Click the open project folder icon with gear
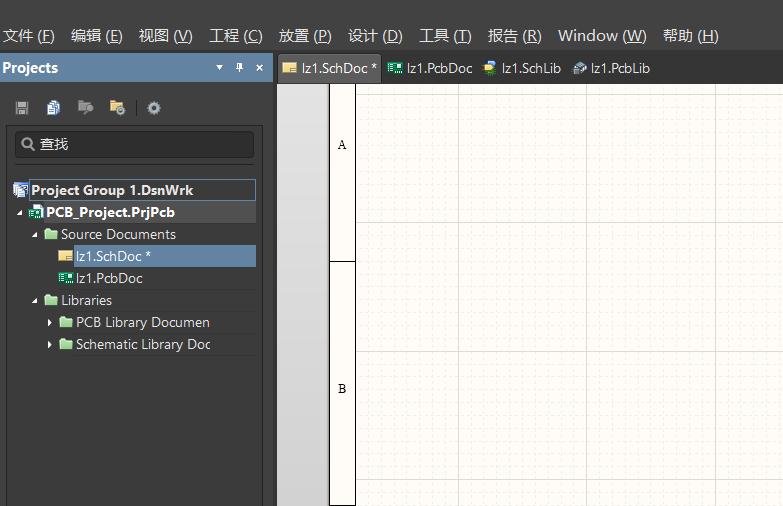783x506 pixels. [117, 107]
